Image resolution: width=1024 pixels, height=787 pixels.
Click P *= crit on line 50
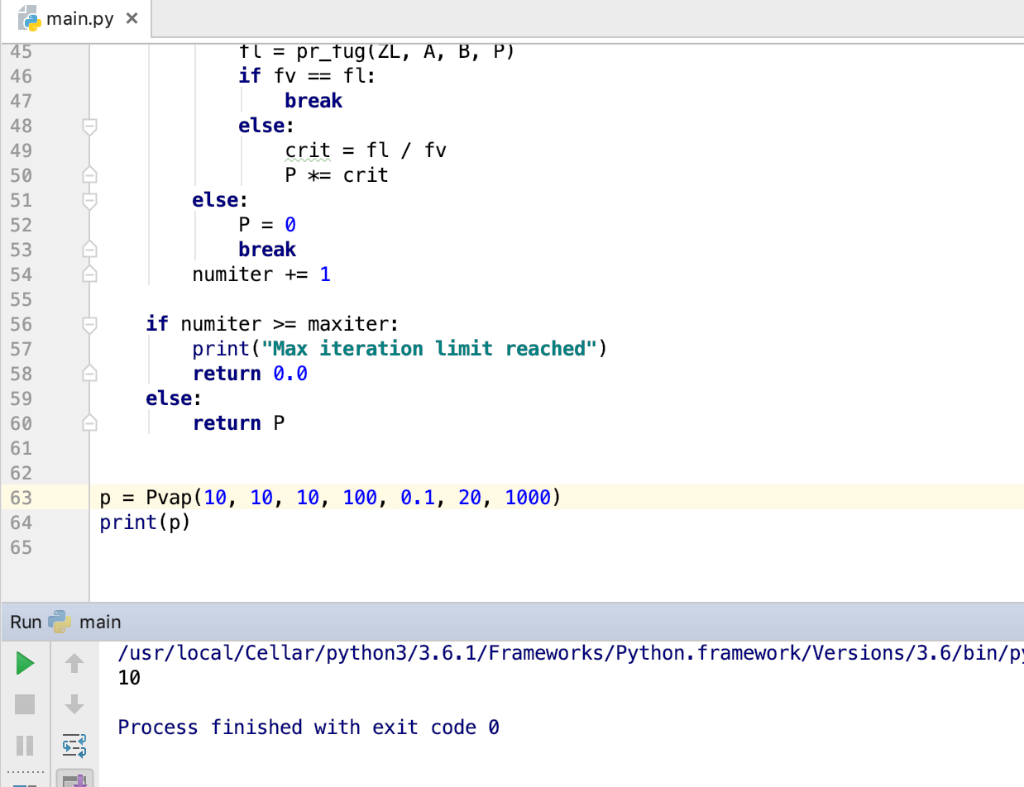click(x=336, y=175)
